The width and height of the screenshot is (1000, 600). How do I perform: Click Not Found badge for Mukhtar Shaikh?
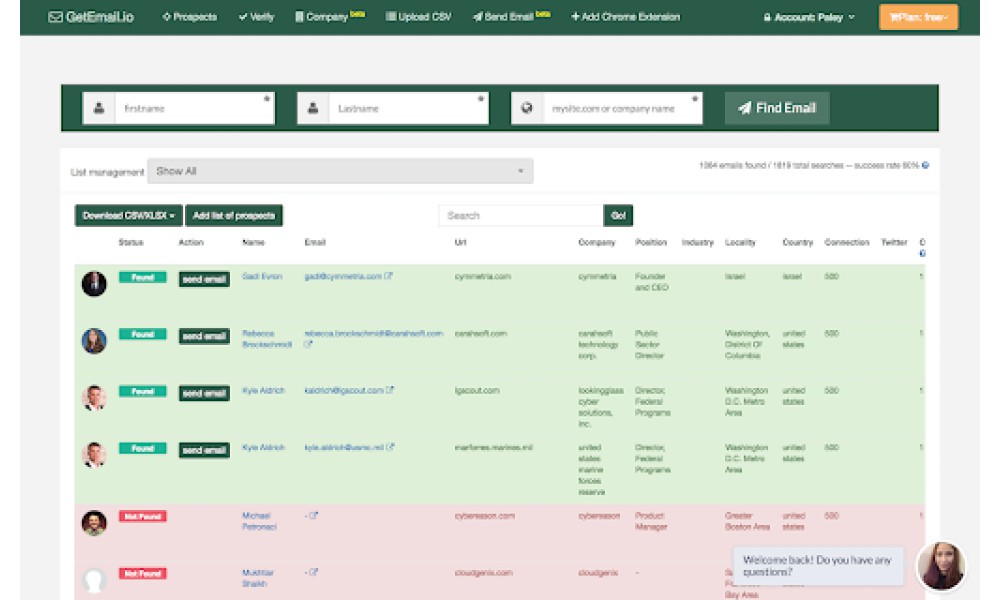pyautogui.click(x=142, y=573)
